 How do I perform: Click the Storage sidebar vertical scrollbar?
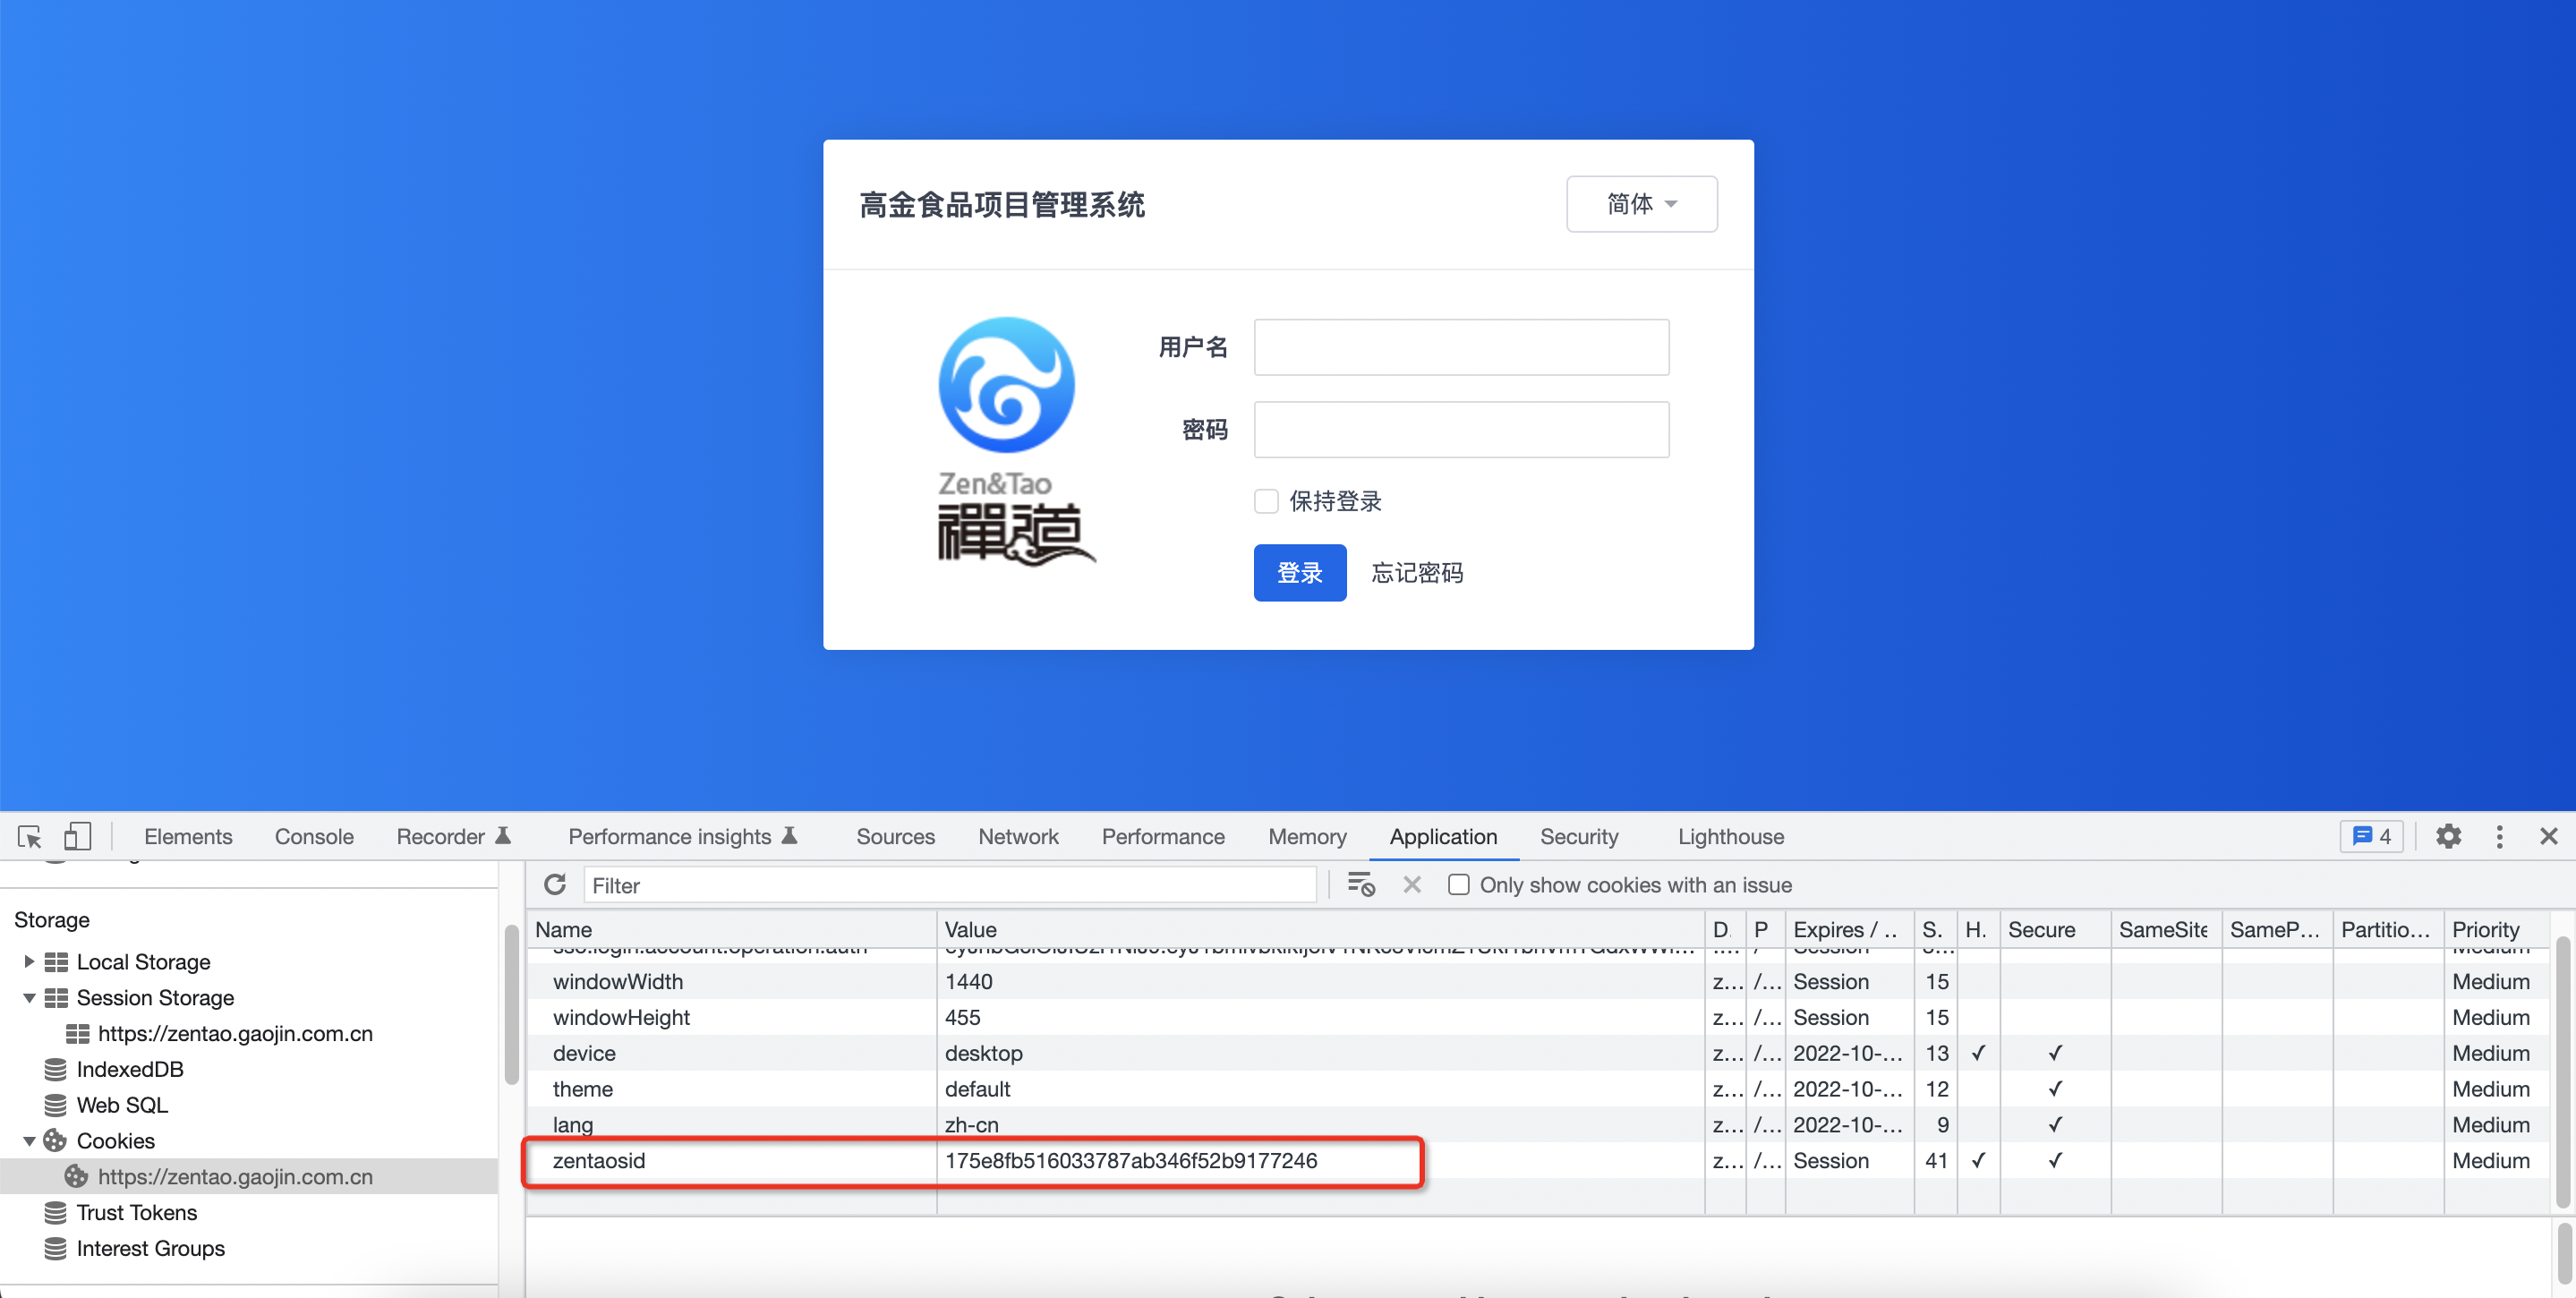tap(511, 1005)
